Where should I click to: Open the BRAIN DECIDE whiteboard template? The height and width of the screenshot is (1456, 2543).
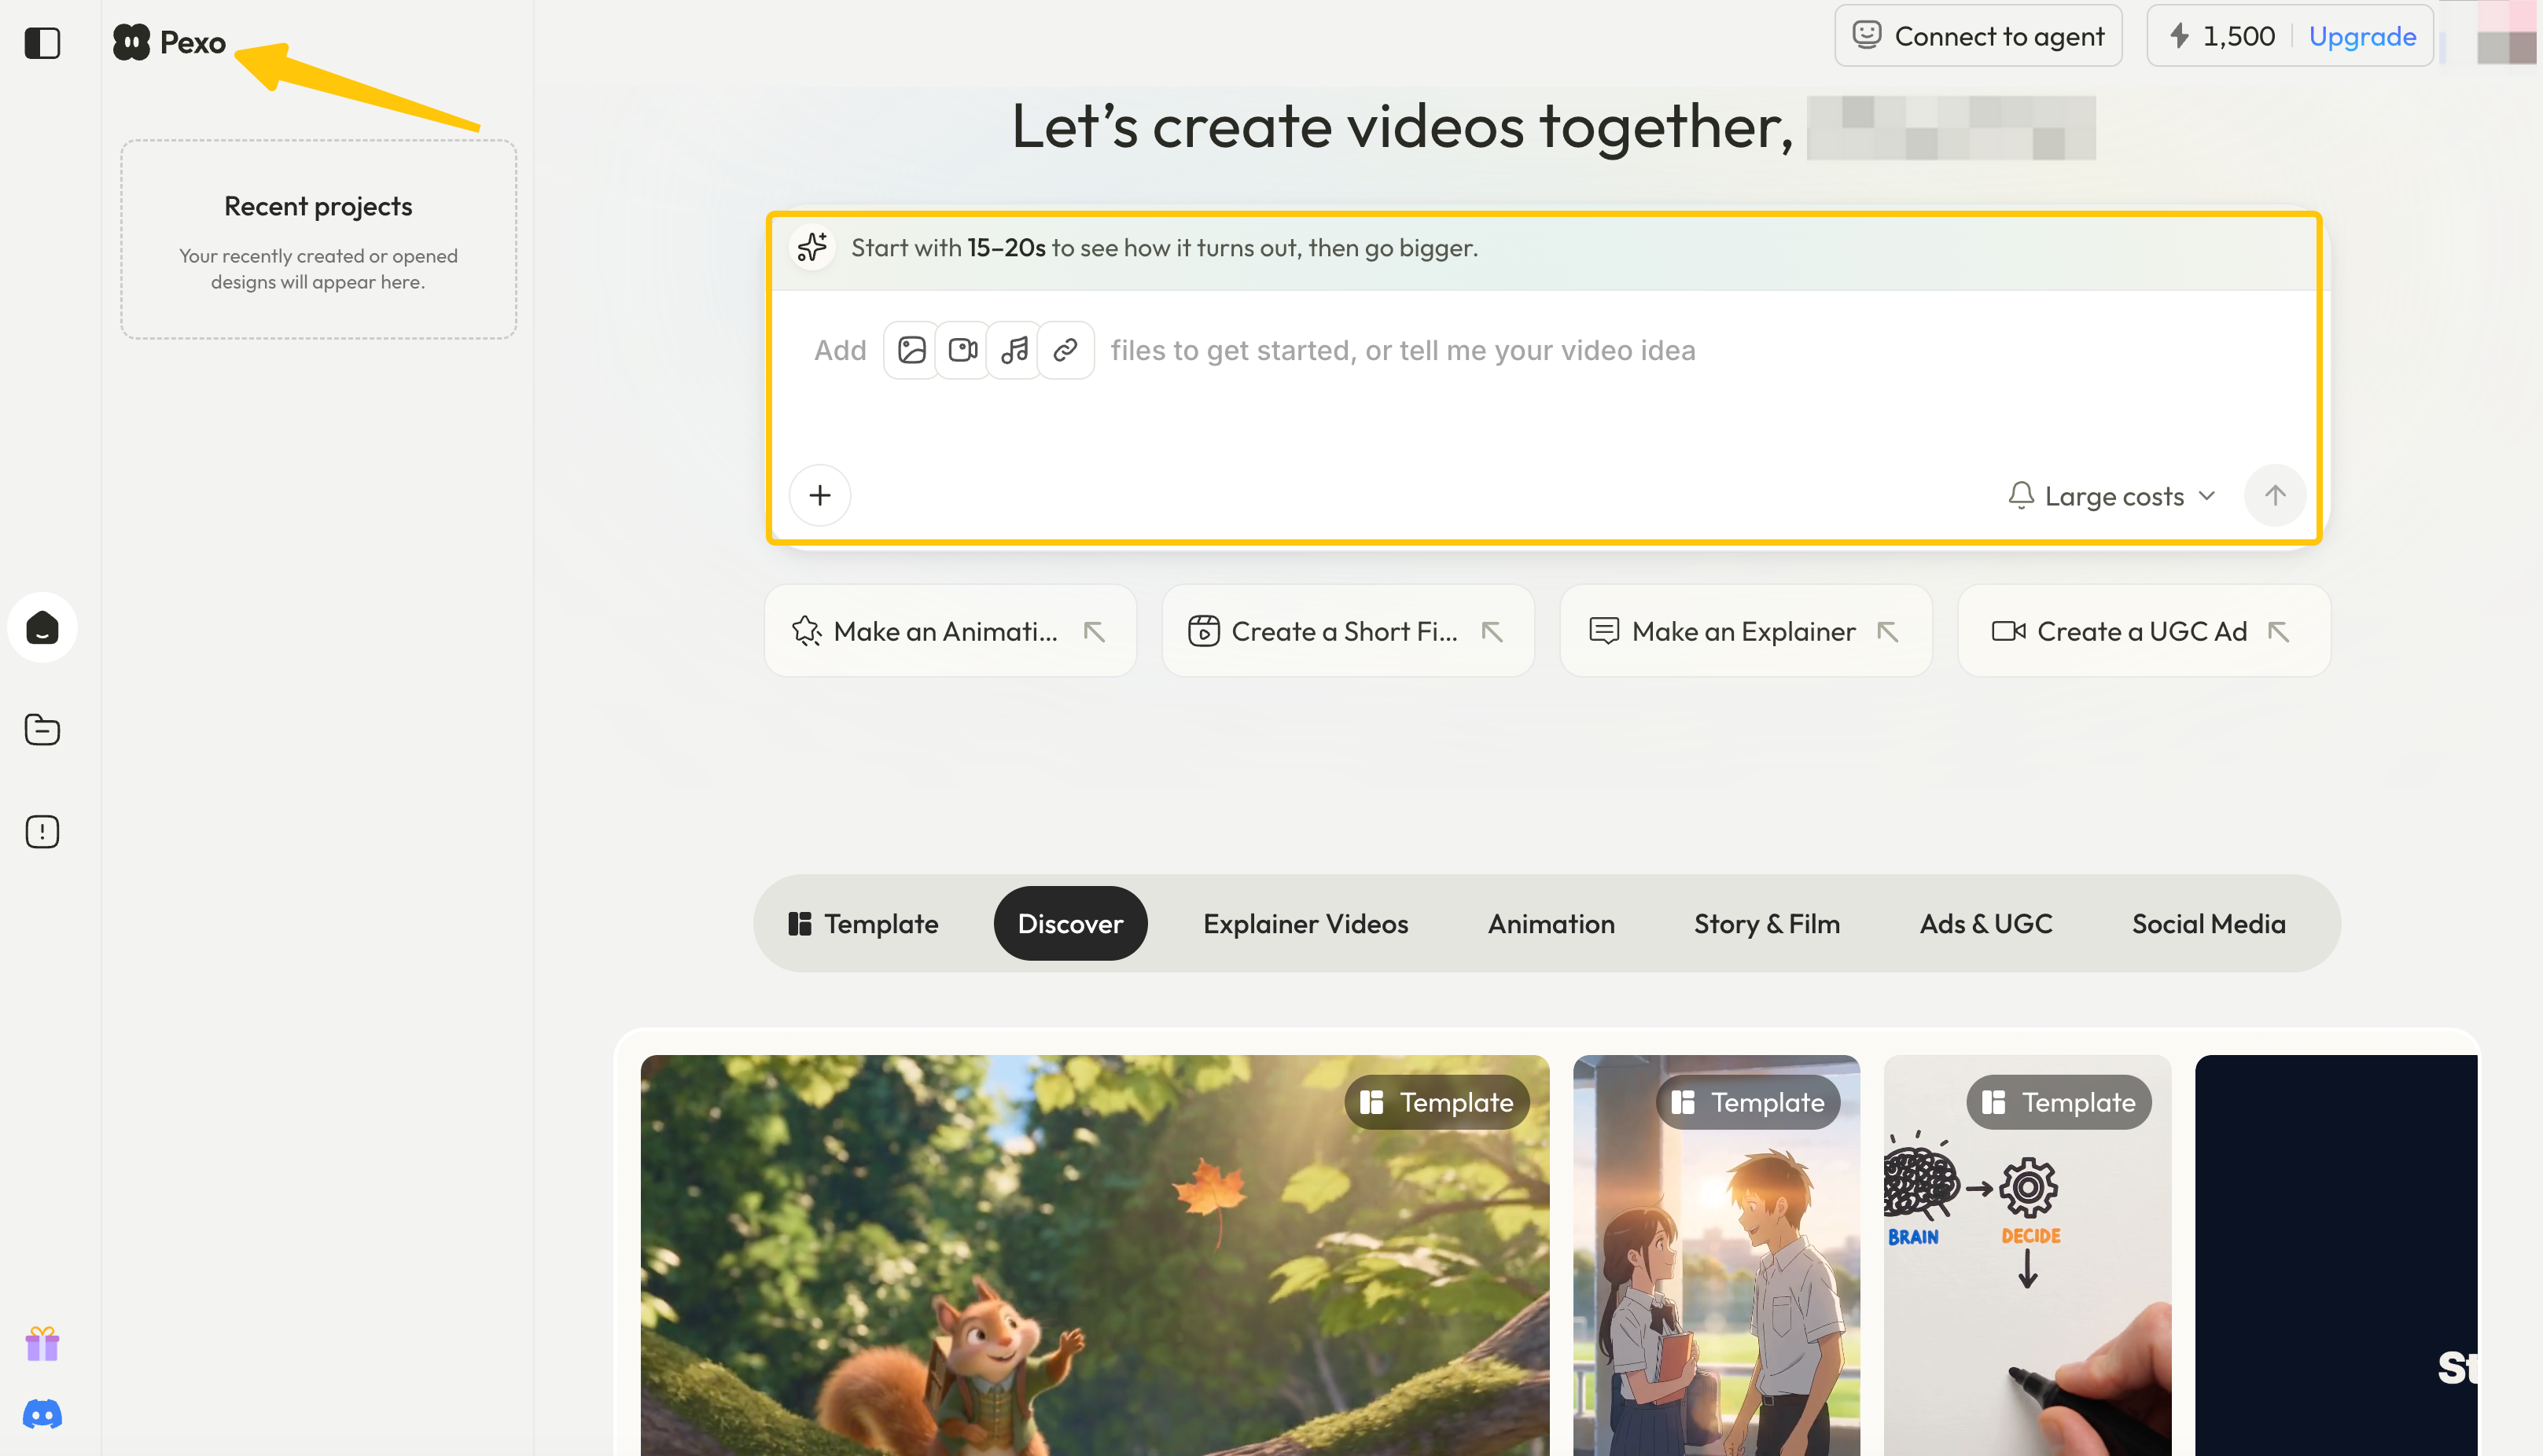[2027, 1255]
